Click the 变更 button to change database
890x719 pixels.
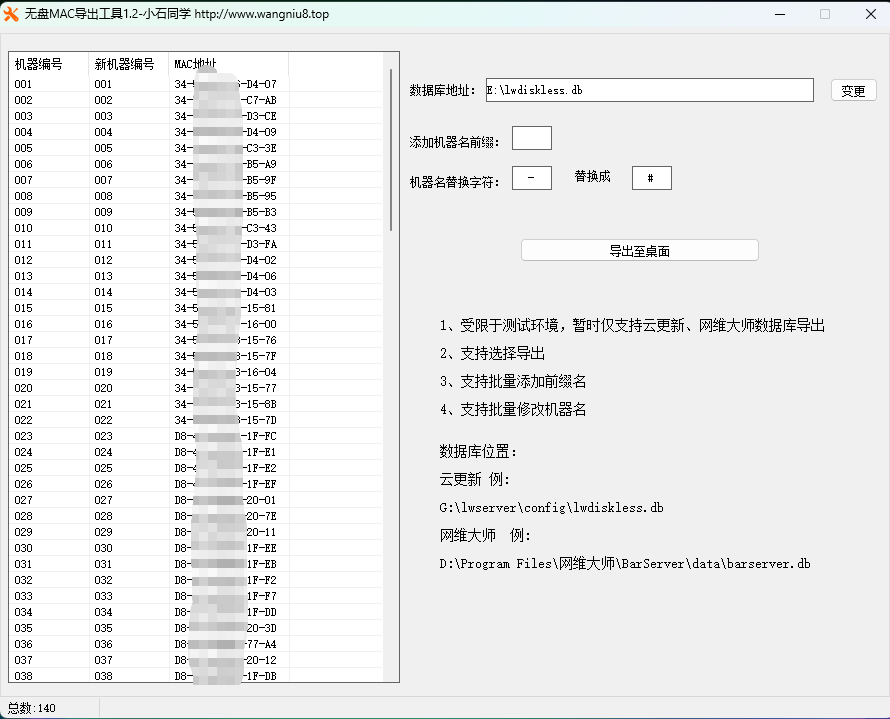(853, 91)
